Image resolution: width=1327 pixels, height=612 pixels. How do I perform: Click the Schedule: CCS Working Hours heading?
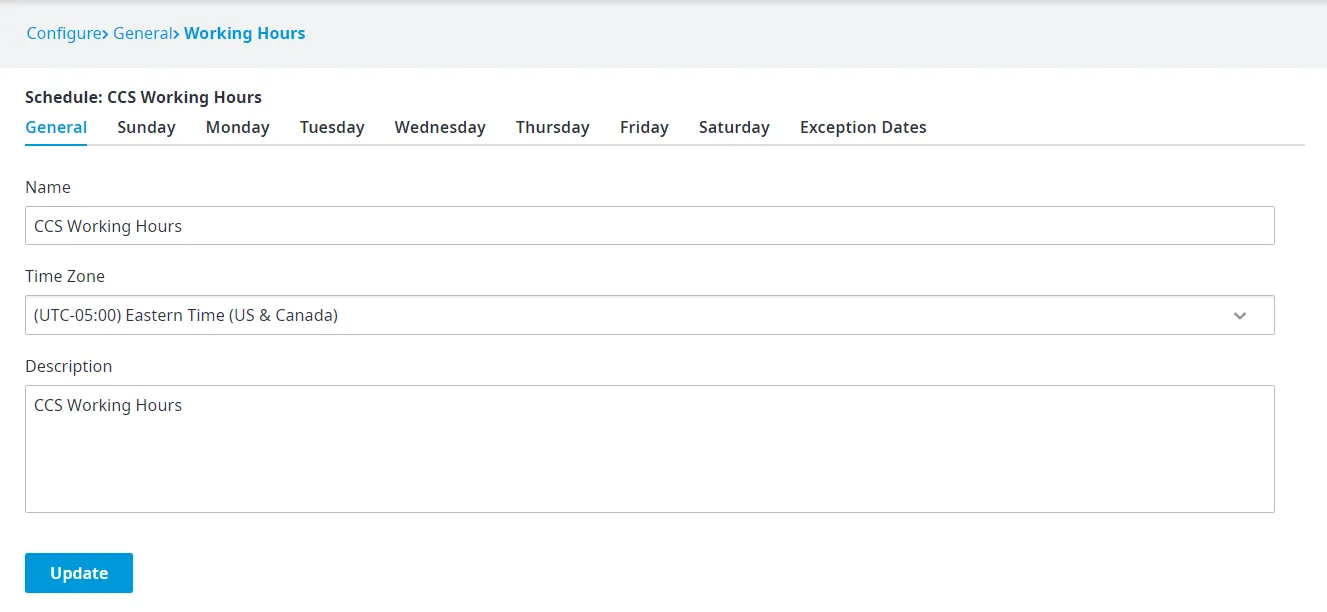pos(143,97)
